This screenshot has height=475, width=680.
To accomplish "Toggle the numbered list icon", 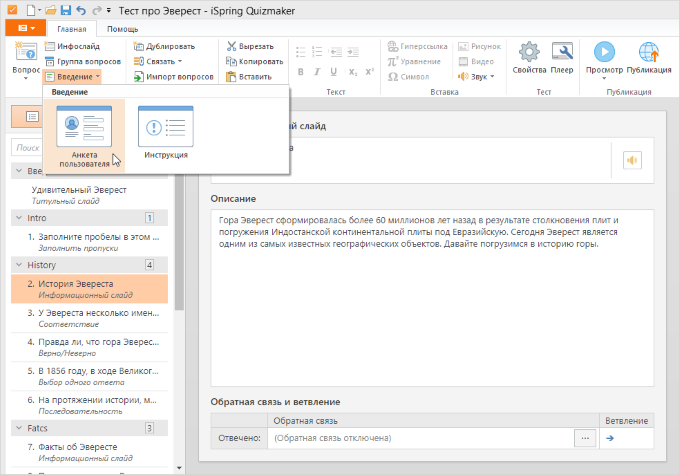I will click(317, 52).
